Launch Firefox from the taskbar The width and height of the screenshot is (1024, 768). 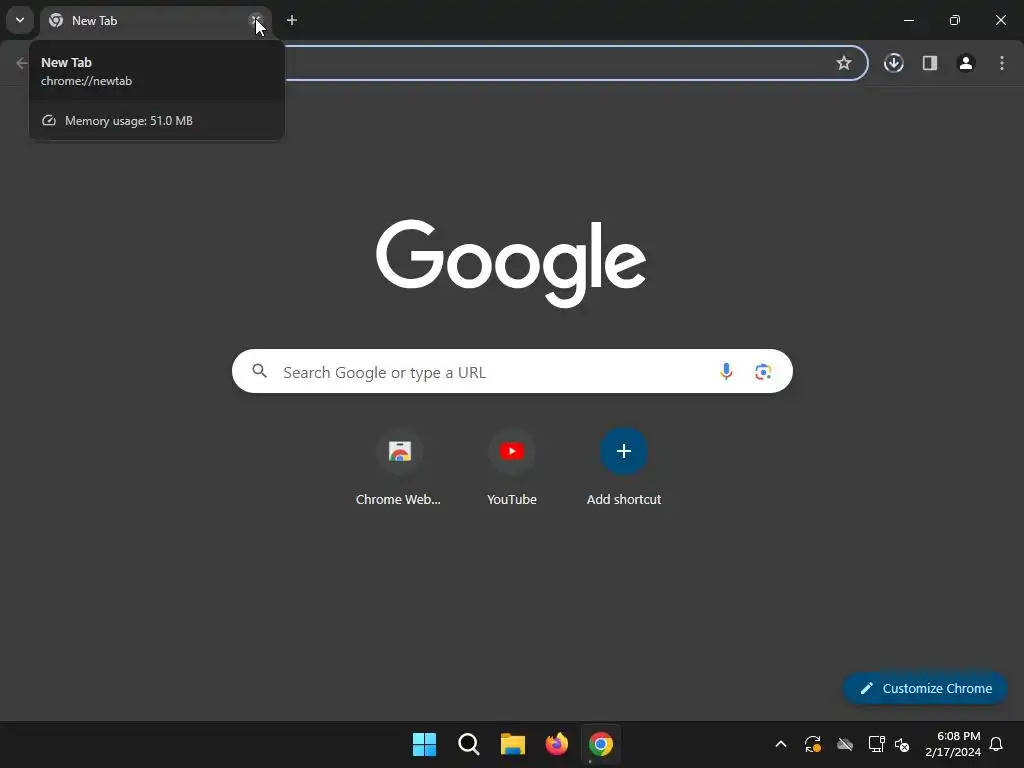(x=556, y=744)
